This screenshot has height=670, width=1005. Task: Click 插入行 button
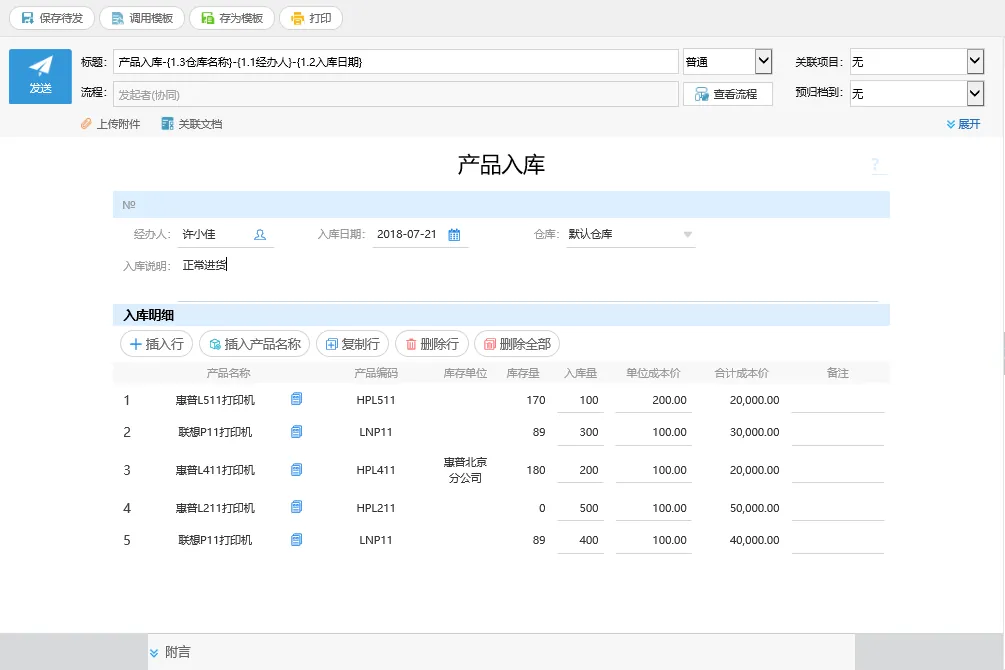click(156, 344)
